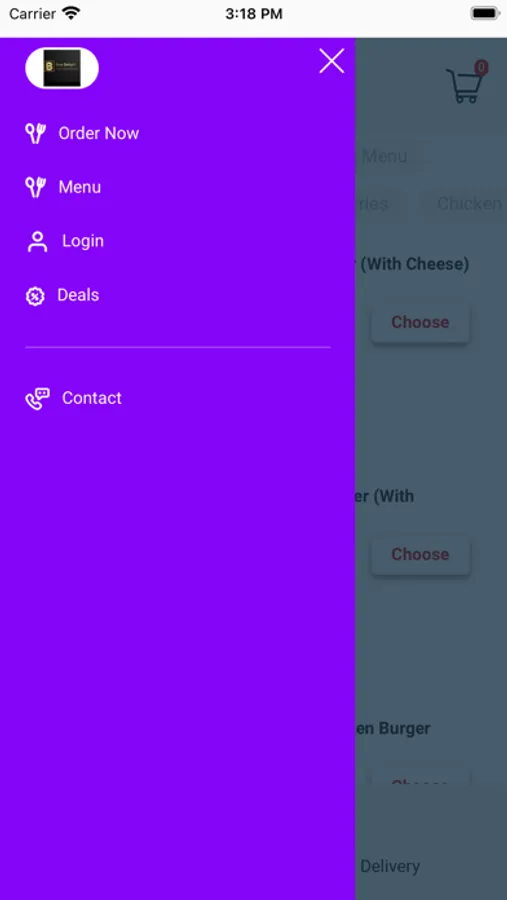Tap the fork-and-spoon icon beside Menu
This screenshot has width=507, height=900.
[35, 187]
